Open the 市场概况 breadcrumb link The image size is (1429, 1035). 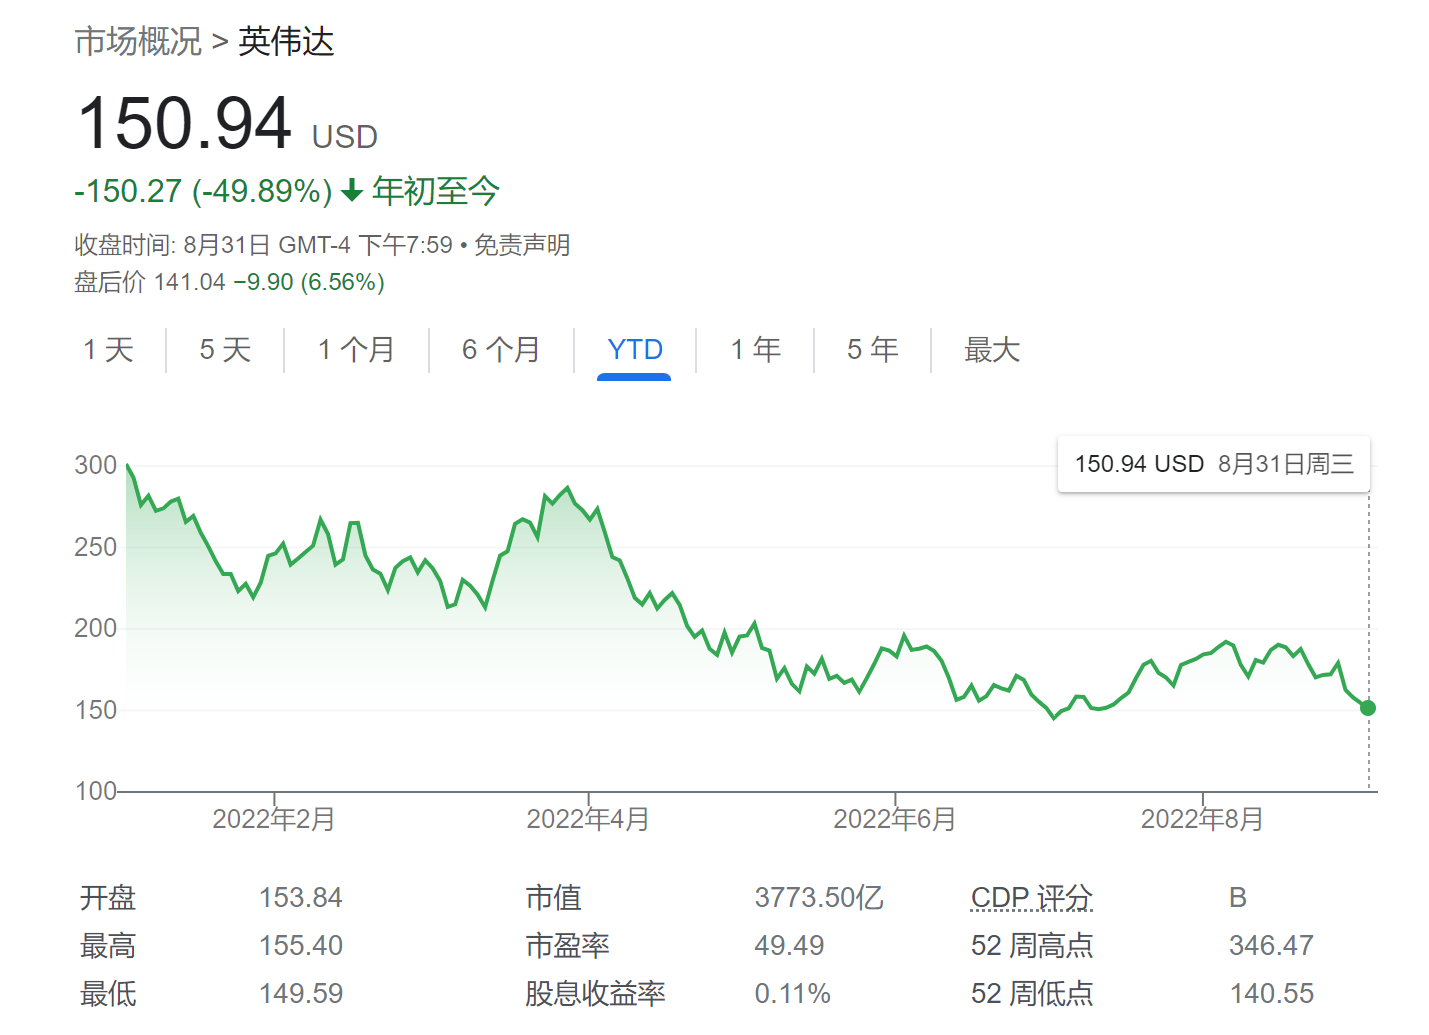tap(138, 42)
